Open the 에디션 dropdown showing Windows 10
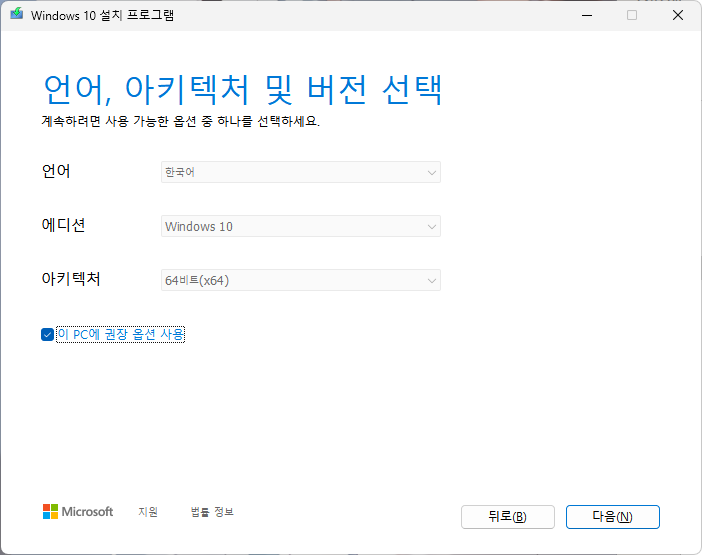The width and height of the screenshot is (702, 555). (x=300, y=226)
